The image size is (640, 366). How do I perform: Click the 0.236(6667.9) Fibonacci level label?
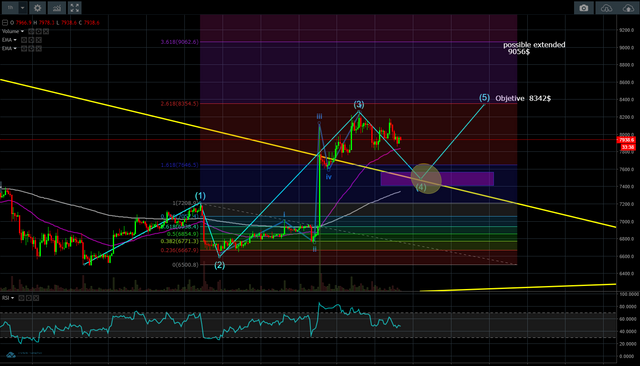(180, 251)
